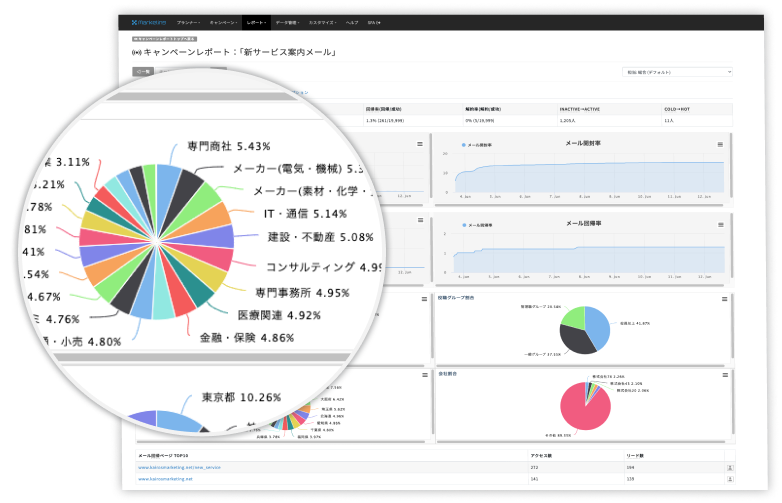Click the リード数 column header

(634, 456)
